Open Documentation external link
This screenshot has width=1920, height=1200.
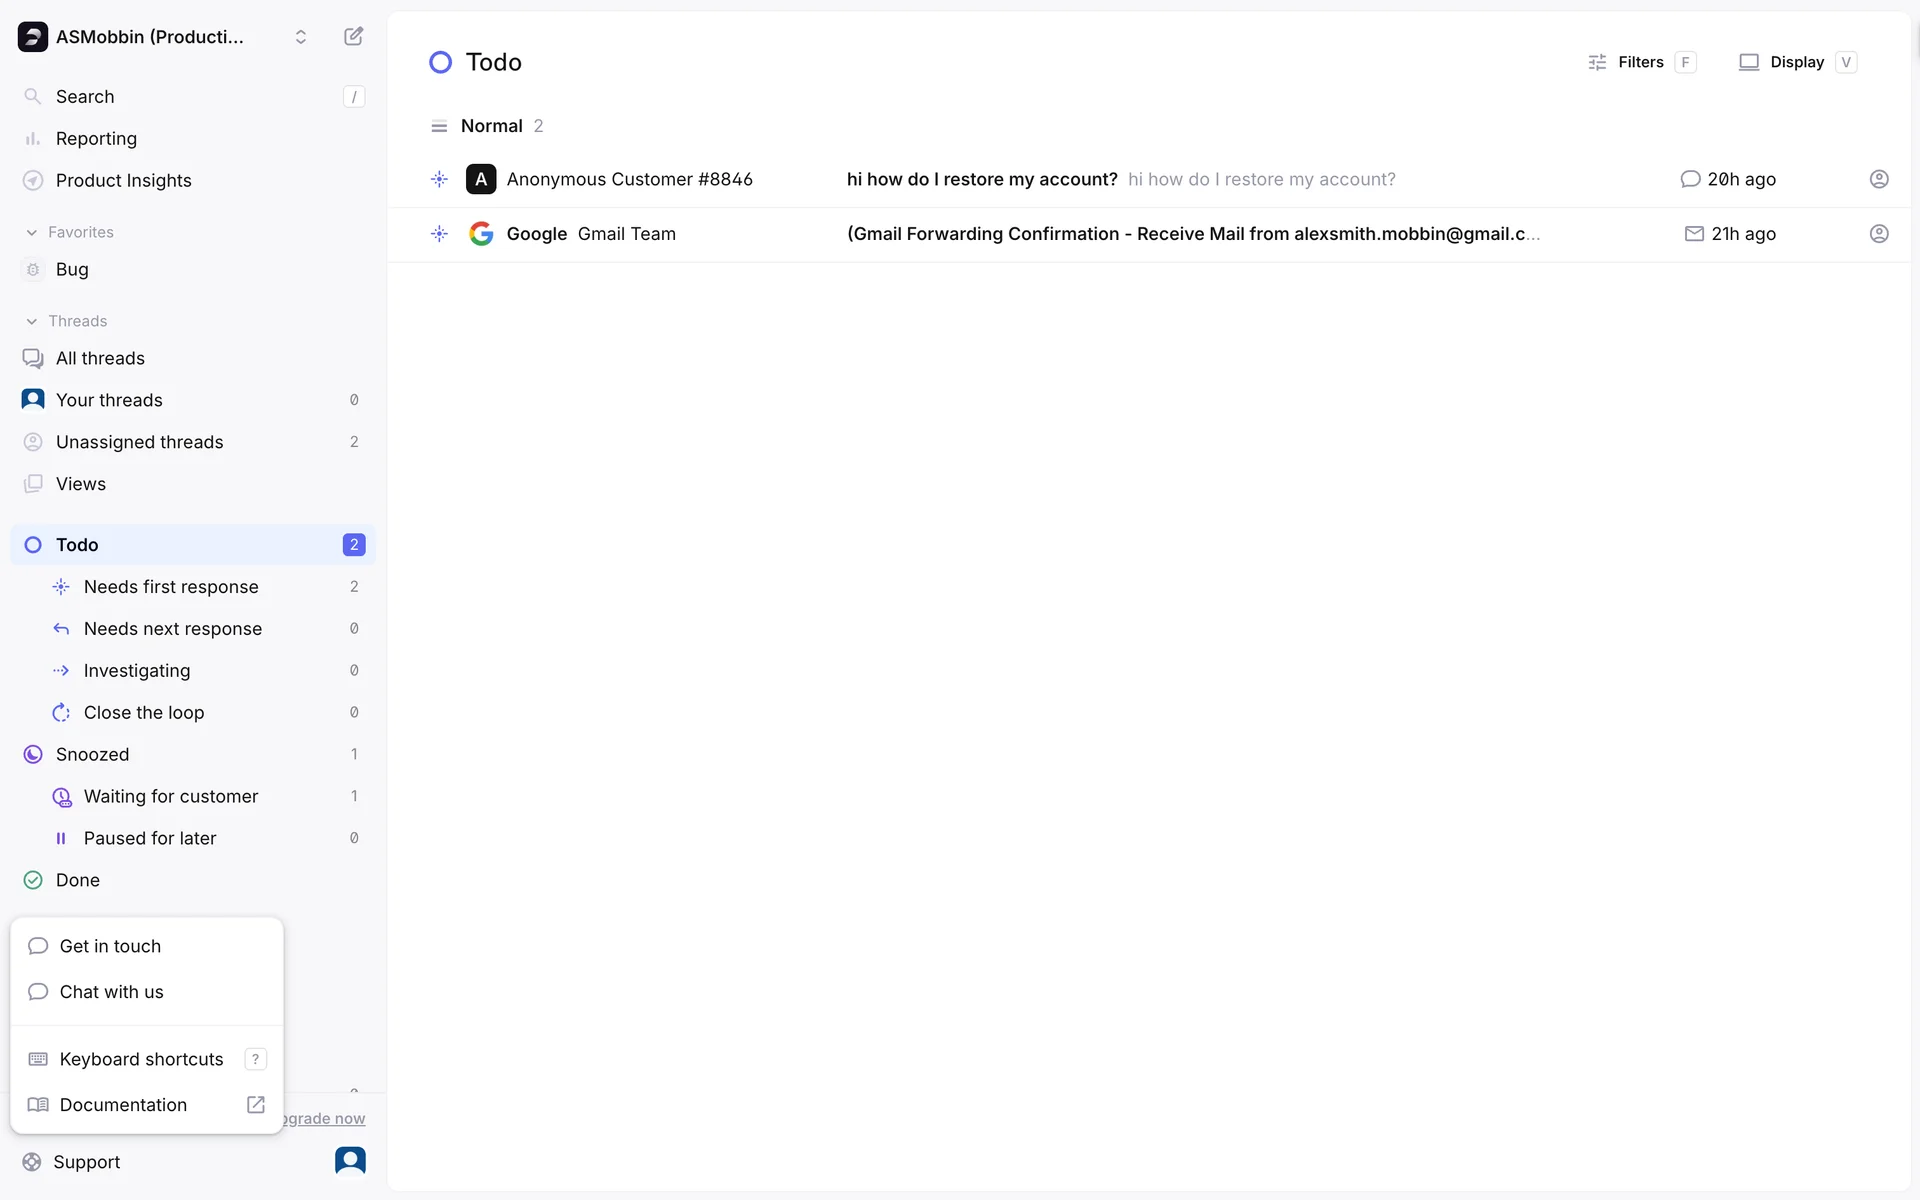pos(123,1105)
